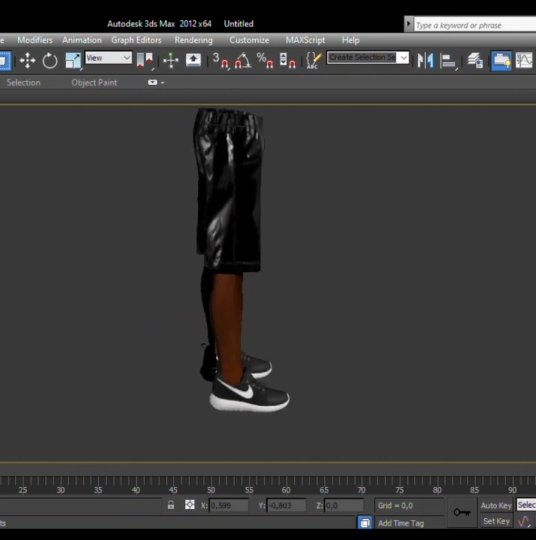The height and width of the screenshot is (540, 536).
Task: Click the Y coordinate field
Action: (x=286, y=506)
